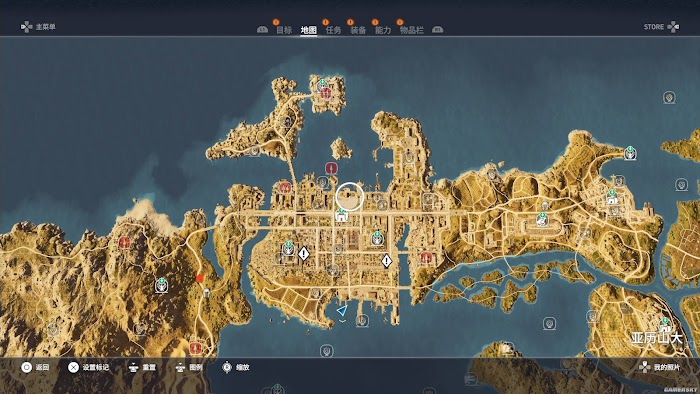Click 返回 (Back) at the bottom bar
The width and height of the screenshot is (700, 394).
point(35,367)
